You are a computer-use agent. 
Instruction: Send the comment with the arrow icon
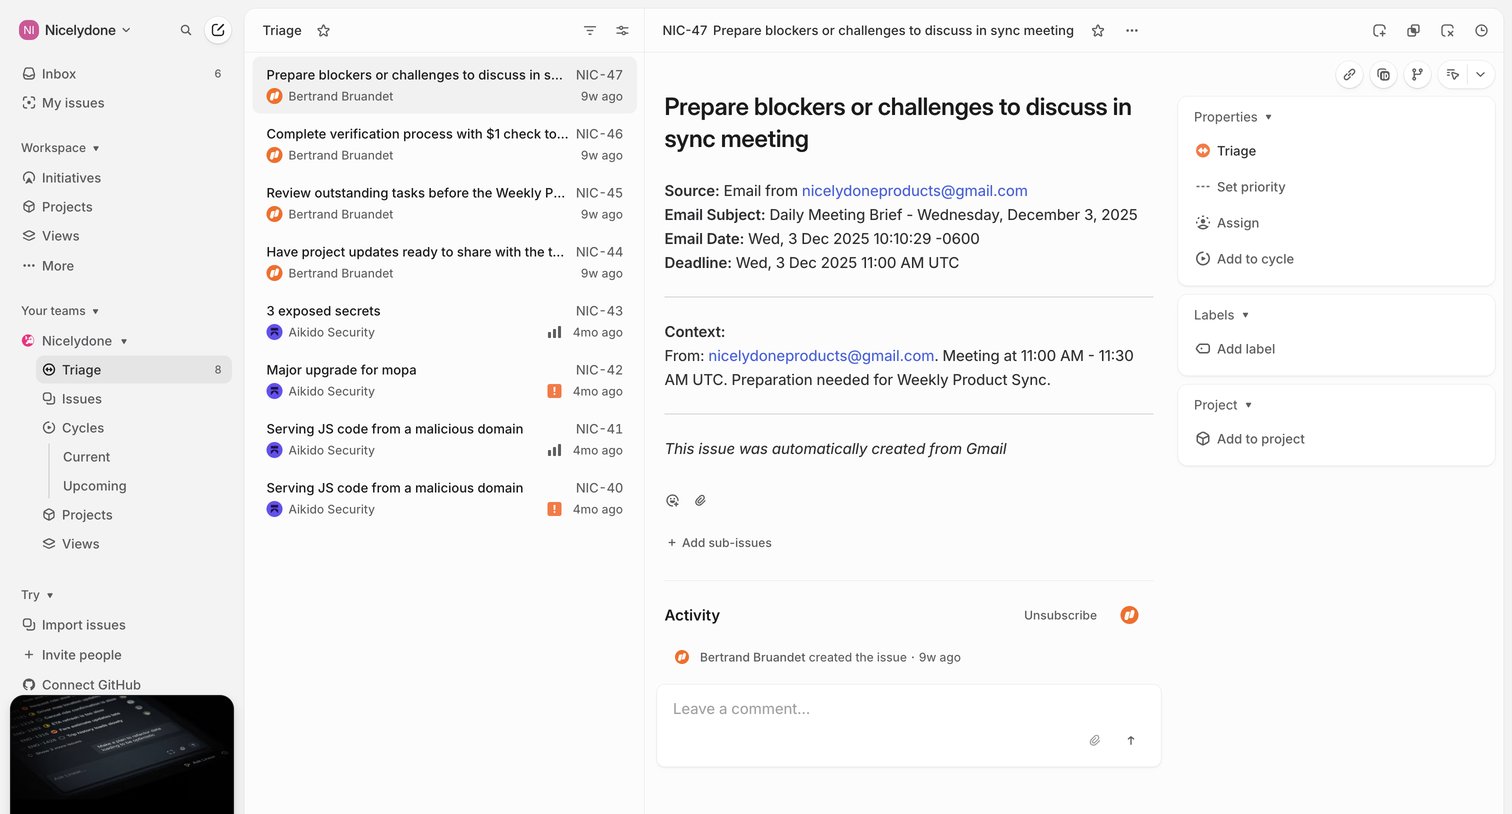tap(1131, 740)
